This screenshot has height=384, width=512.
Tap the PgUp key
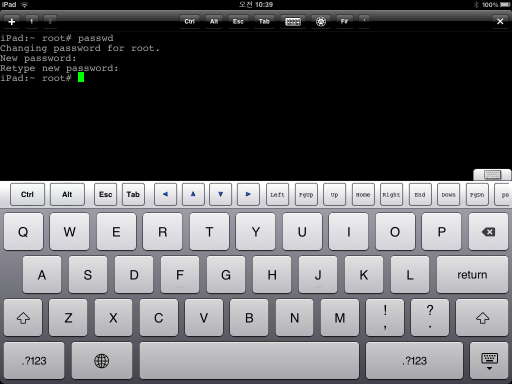(x=306, y=194)
